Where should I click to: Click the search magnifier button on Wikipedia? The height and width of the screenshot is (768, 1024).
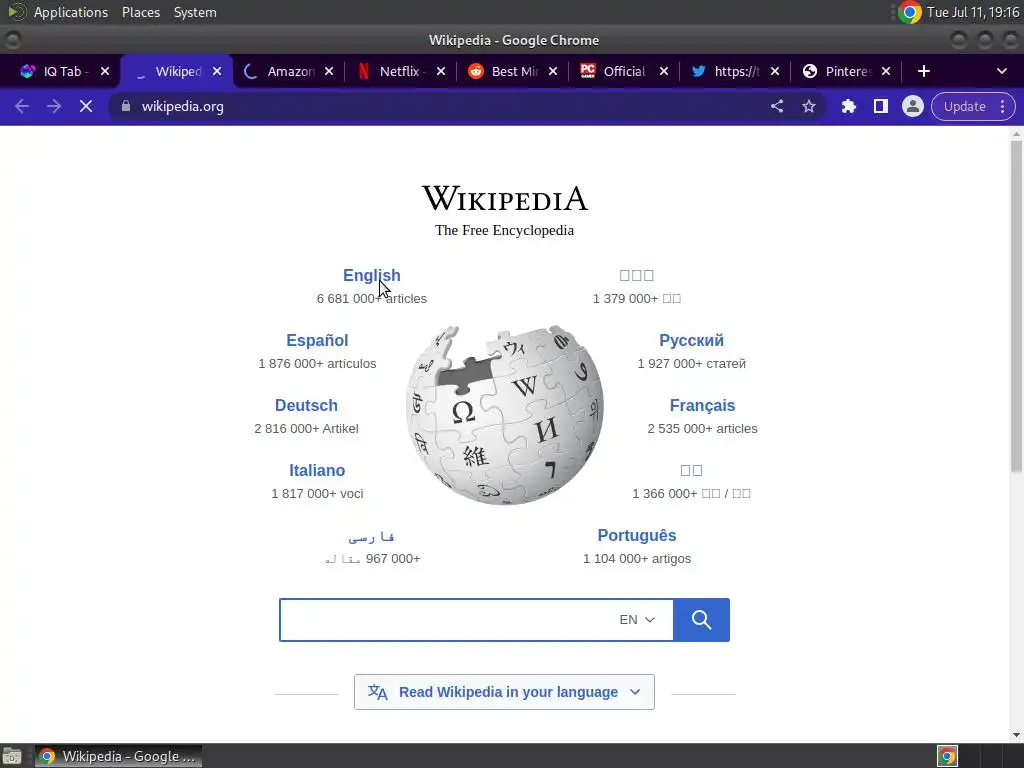tap(701, 620)
